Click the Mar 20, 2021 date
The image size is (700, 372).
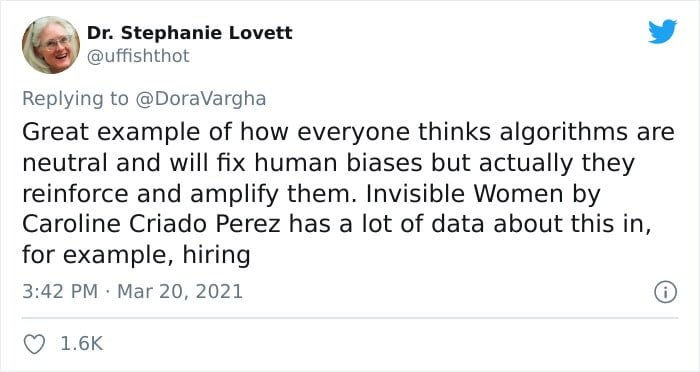[x=180, y=292]
